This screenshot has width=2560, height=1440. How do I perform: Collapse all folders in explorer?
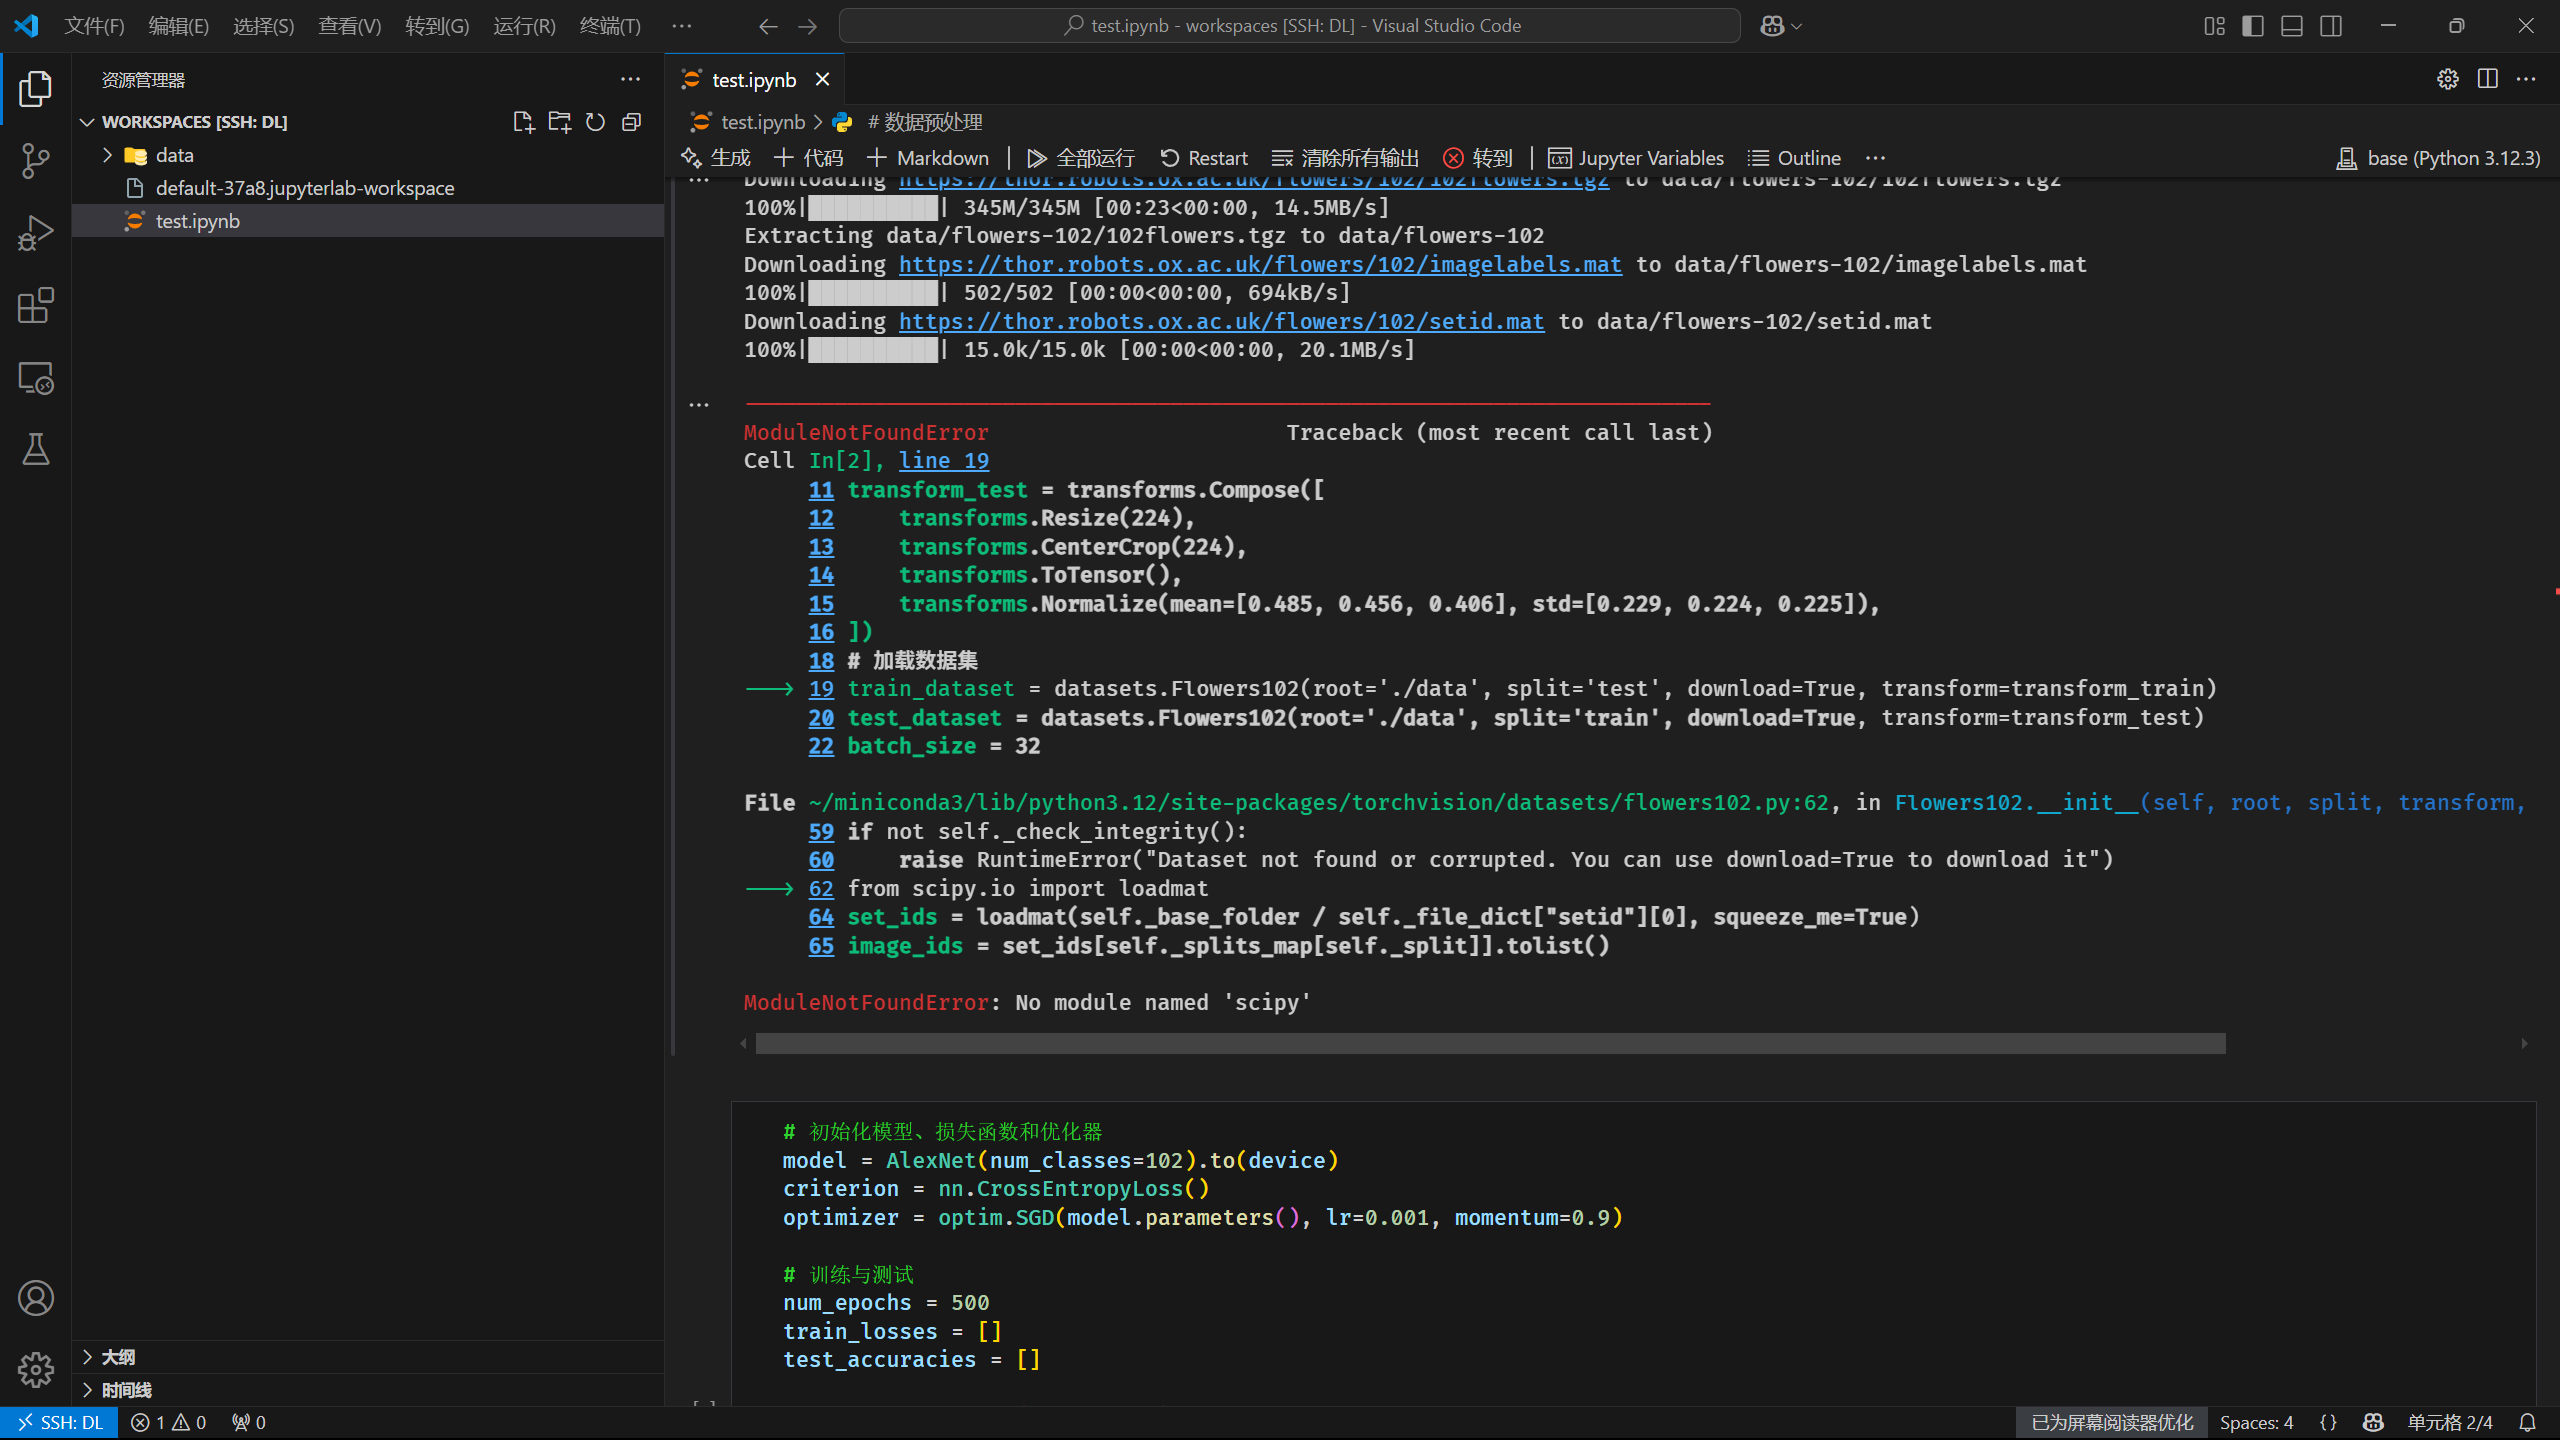[x=631, y=122]
